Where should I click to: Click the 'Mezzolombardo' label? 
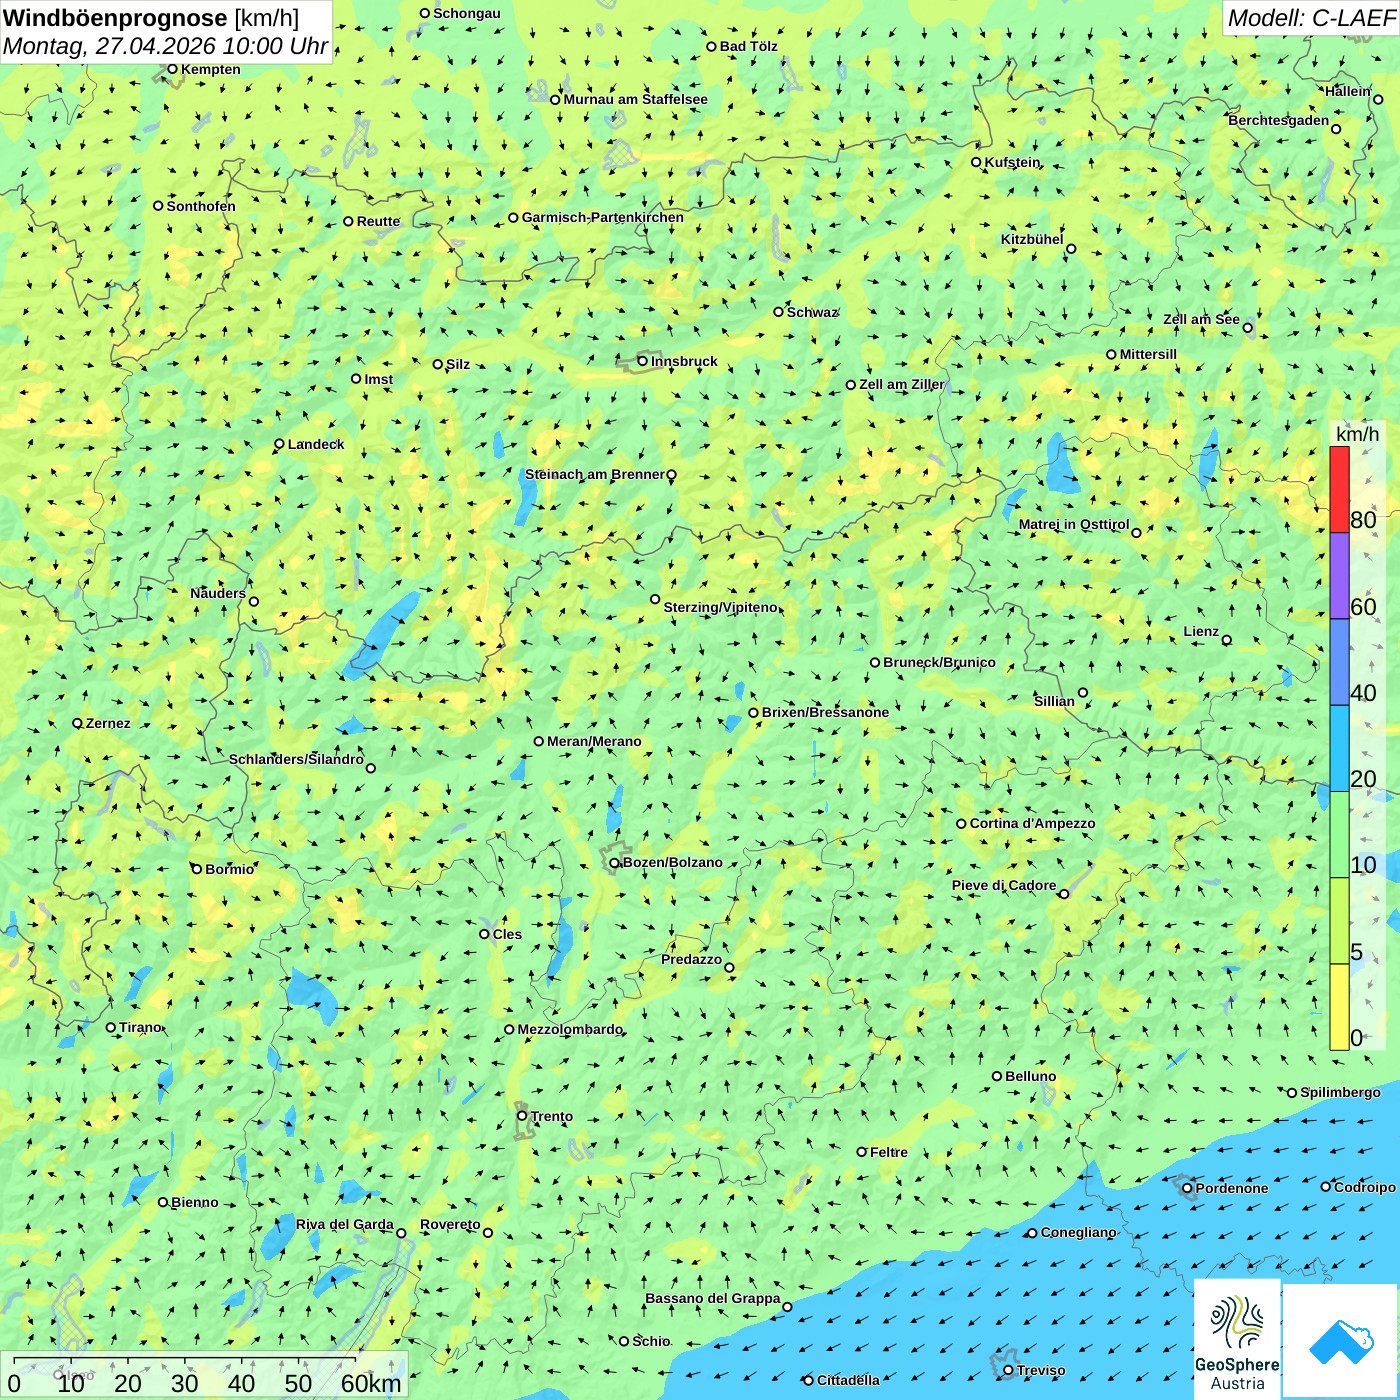coord(570,1029)
